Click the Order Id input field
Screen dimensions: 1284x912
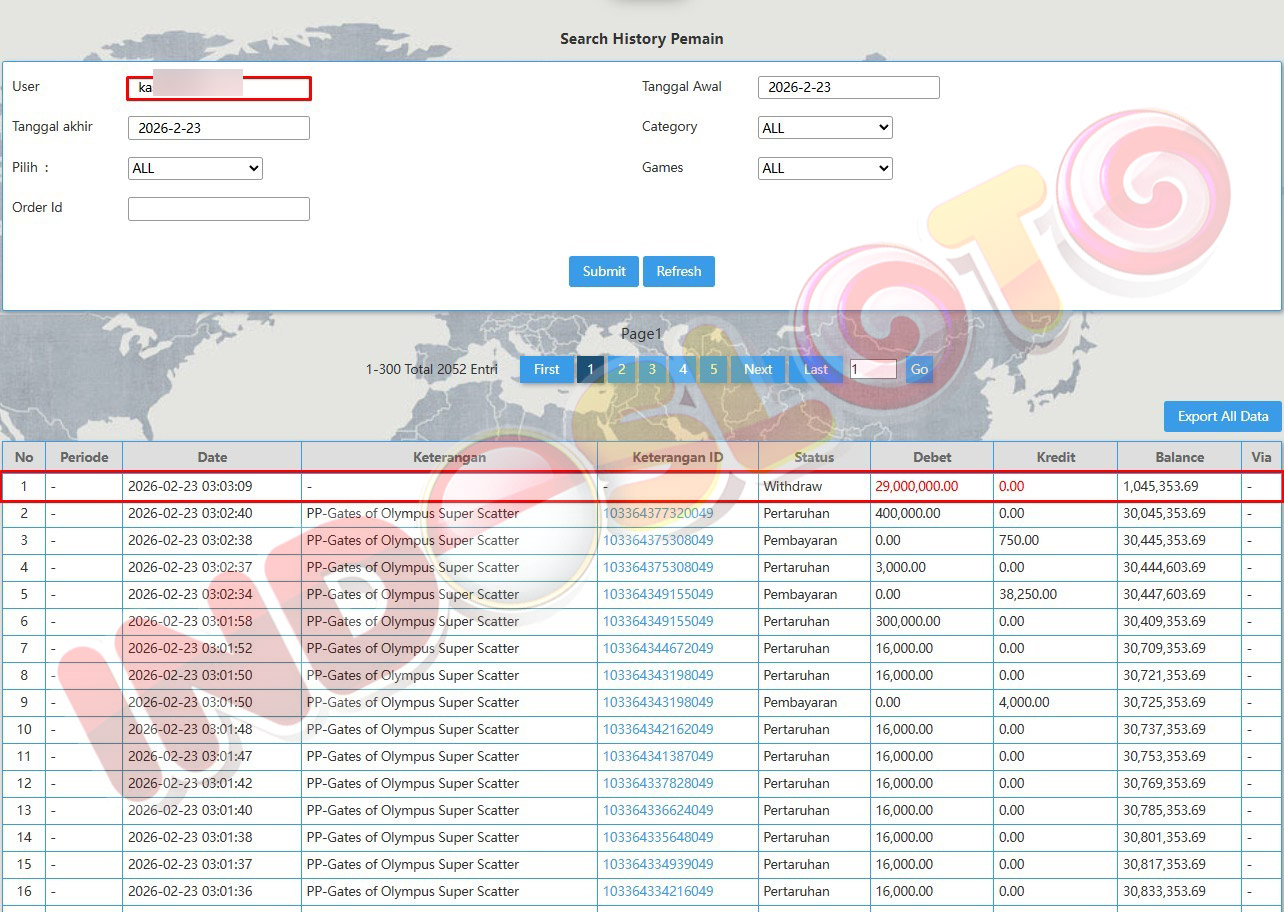pos(219,209)
